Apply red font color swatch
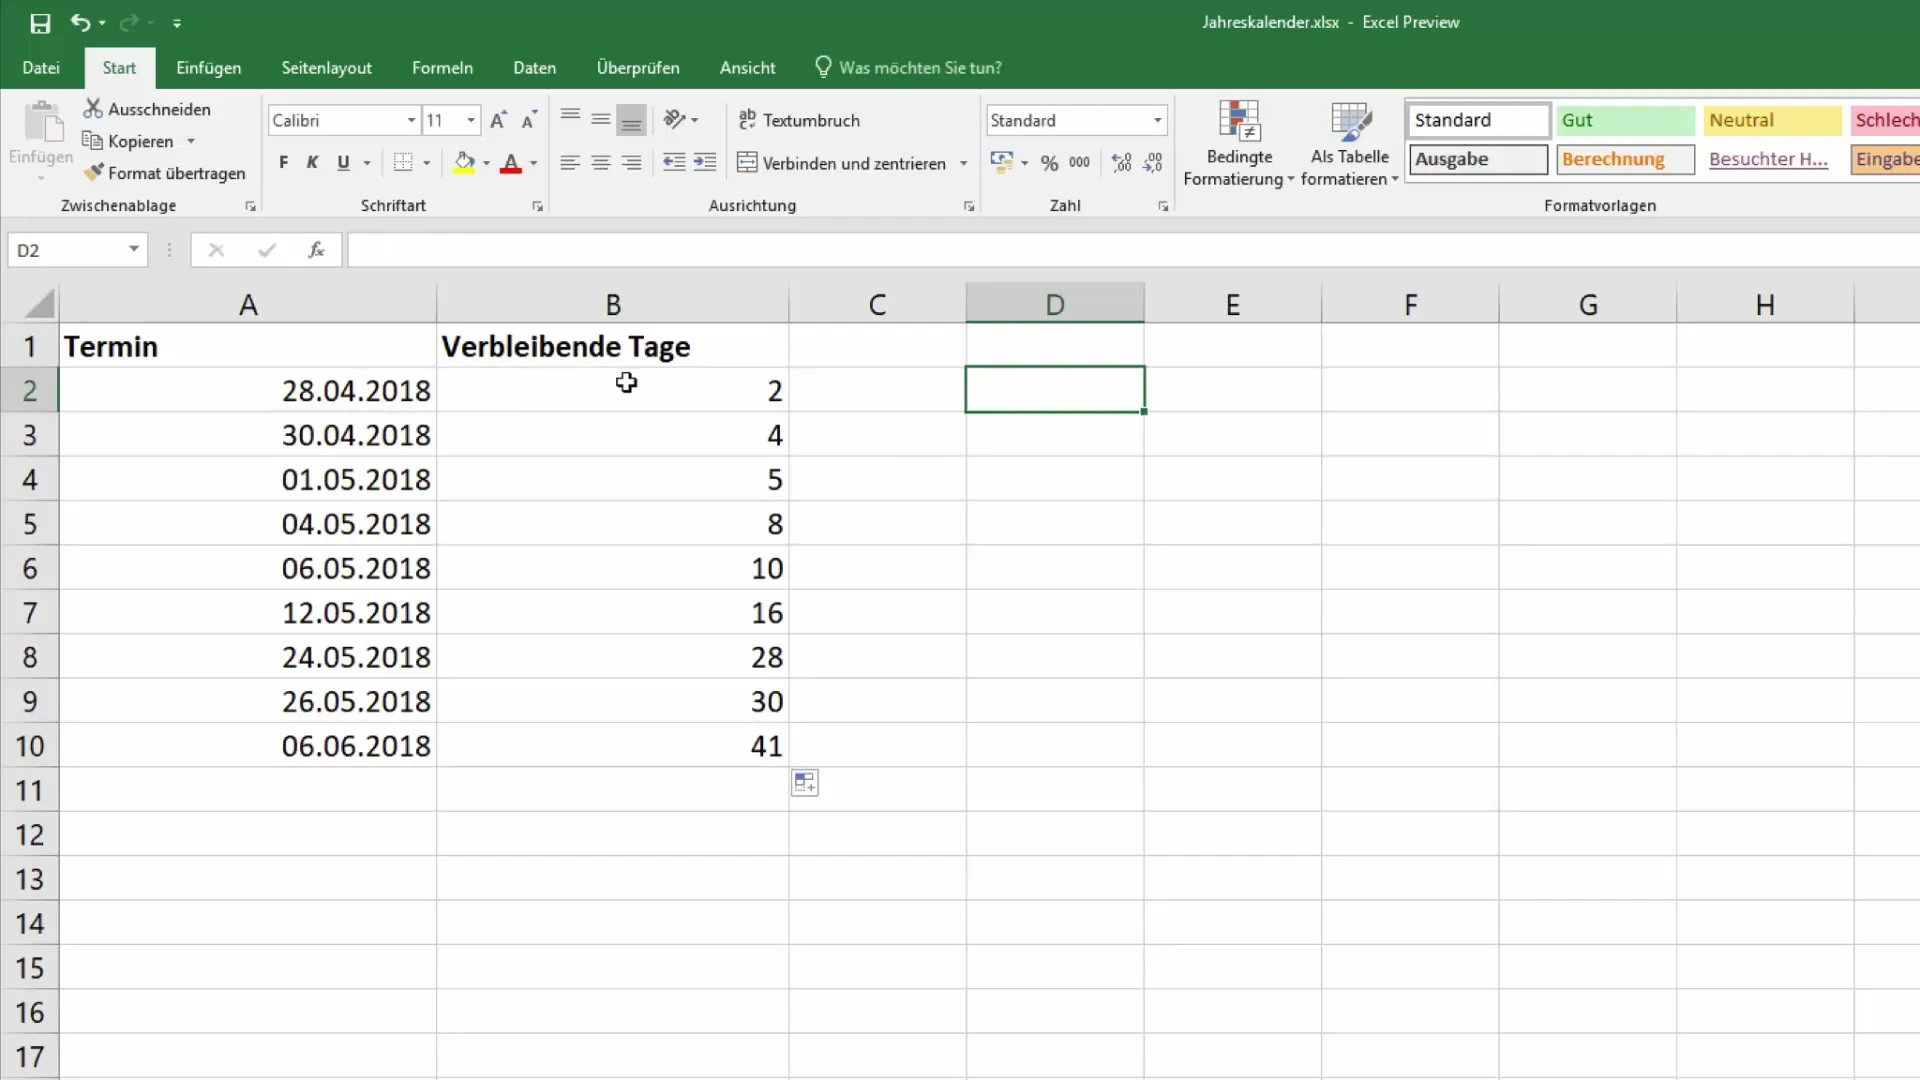The height and width of the screenshot is (1080, 1920). tap(511, 163)
